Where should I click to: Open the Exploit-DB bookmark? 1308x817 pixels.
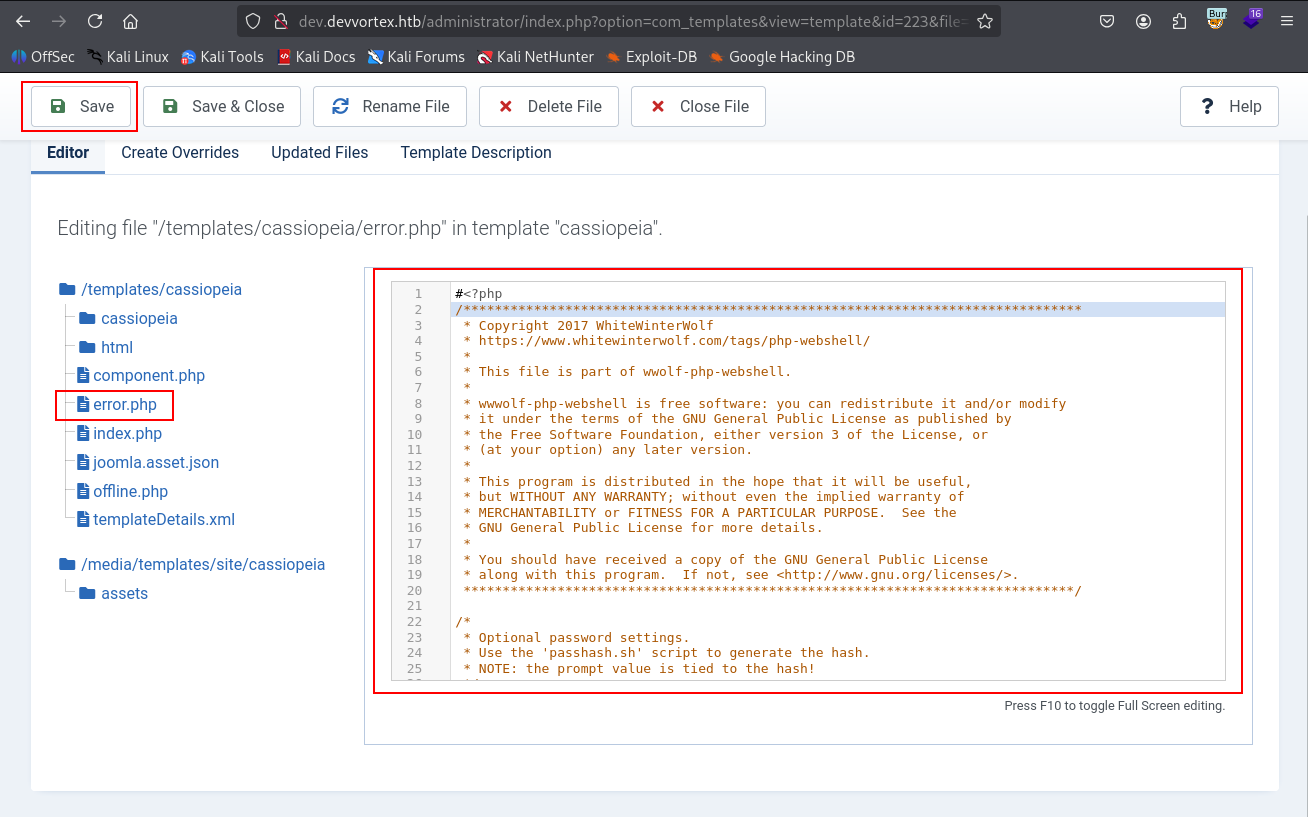tap(651, 57)
